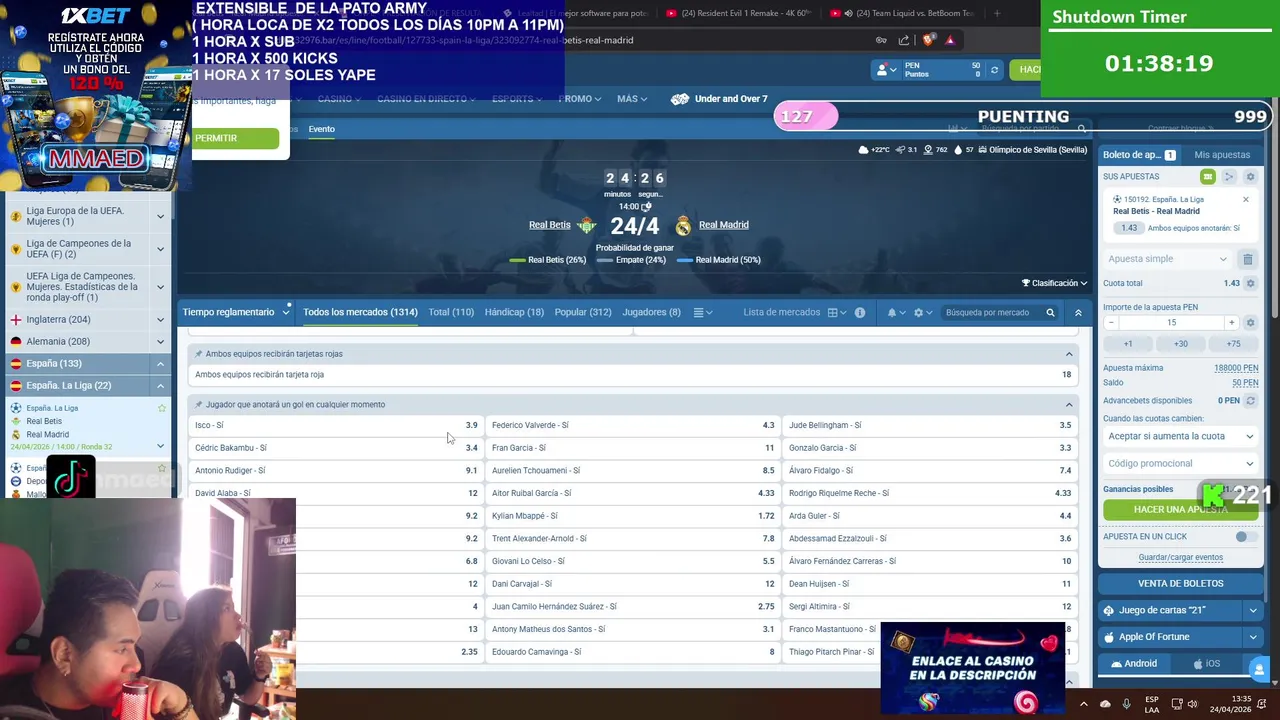Expand Código promocional field
This screenshot has width=1280, height=720.
tap(1180, 463)
